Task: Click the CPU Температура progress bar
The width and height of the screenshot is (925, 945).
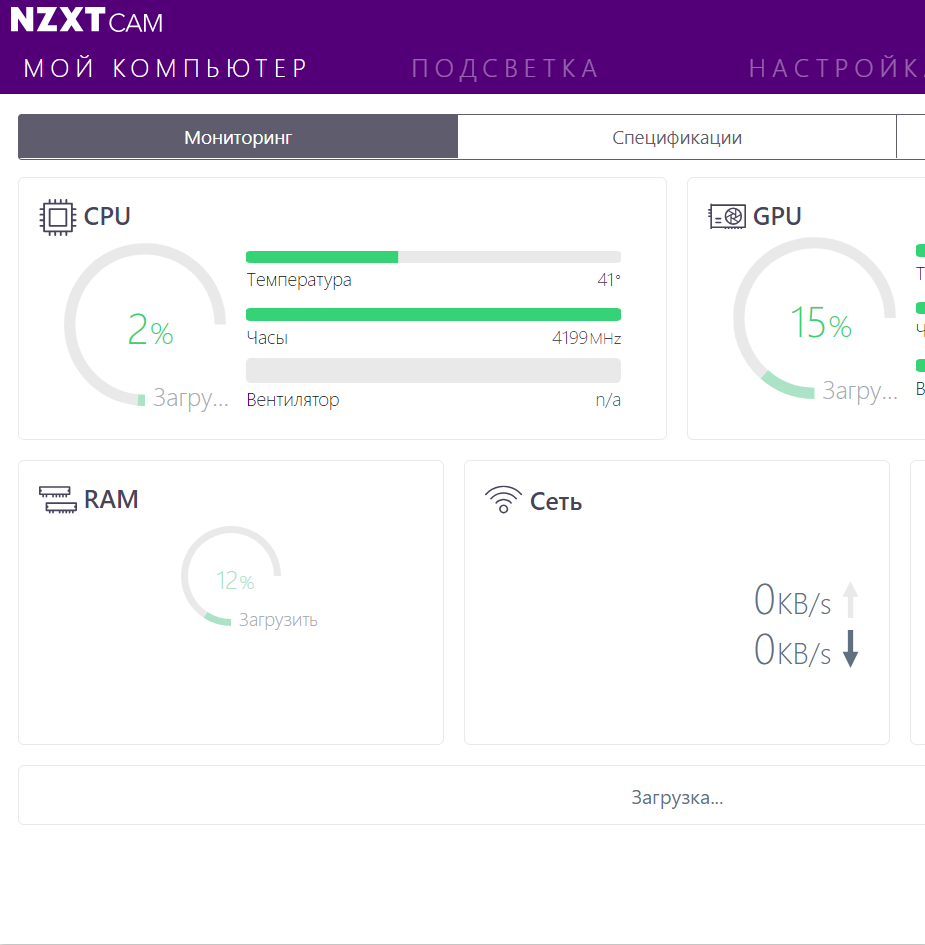Action: [433, 257]
